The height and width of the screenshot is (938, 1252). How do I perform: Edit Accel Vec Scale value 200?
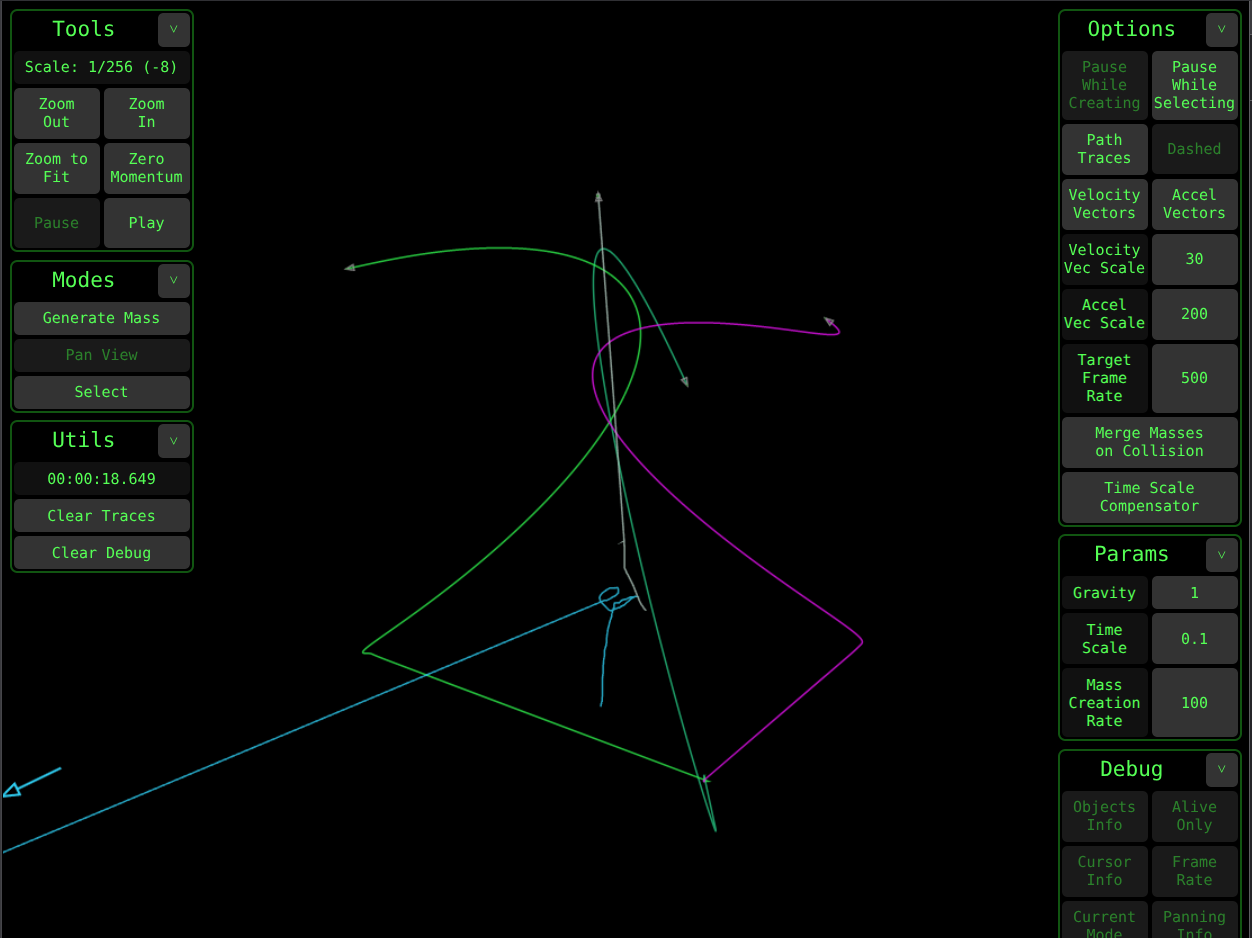point(1195,314)
